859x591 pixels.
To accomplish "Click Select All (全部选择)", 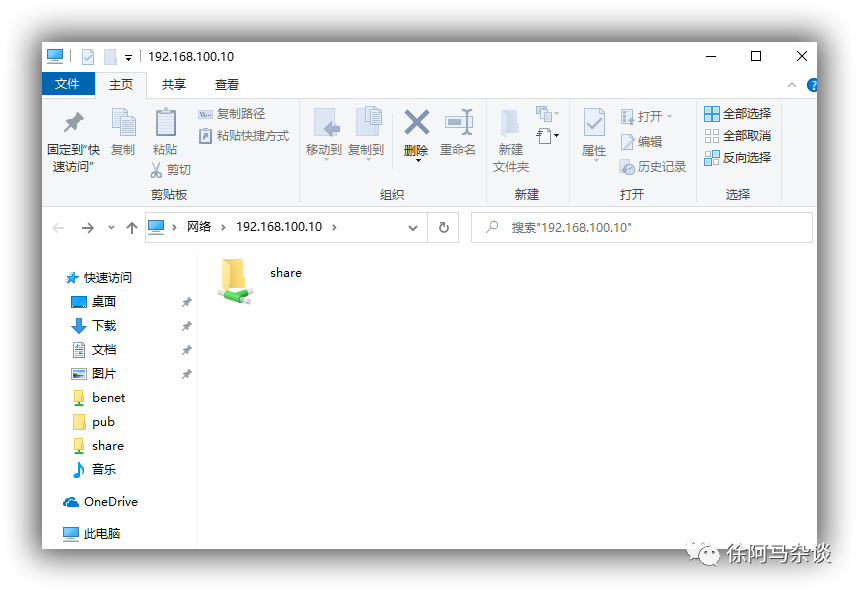I will tap(737, 114).
